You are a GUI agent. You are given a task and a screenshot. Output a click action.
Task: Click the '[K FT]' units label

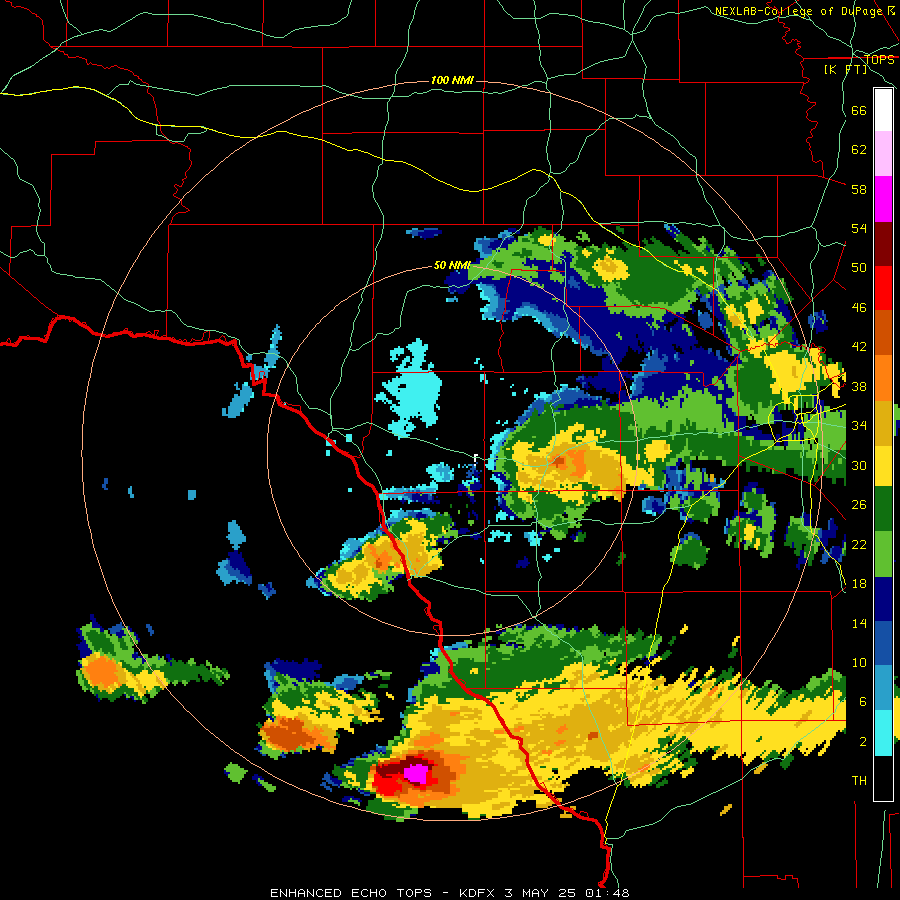[x=845, y=70]
